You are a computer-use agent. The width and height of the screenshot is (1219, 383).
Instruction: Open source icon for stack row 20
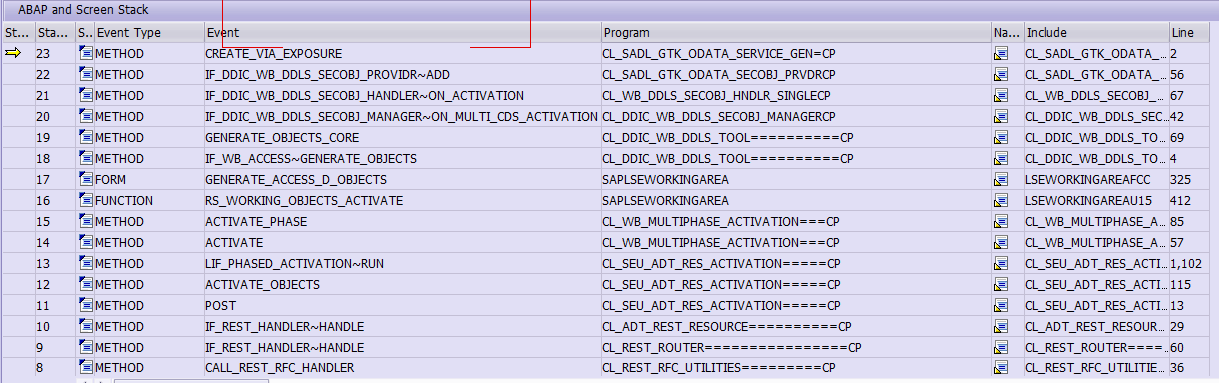click(85, 117)
